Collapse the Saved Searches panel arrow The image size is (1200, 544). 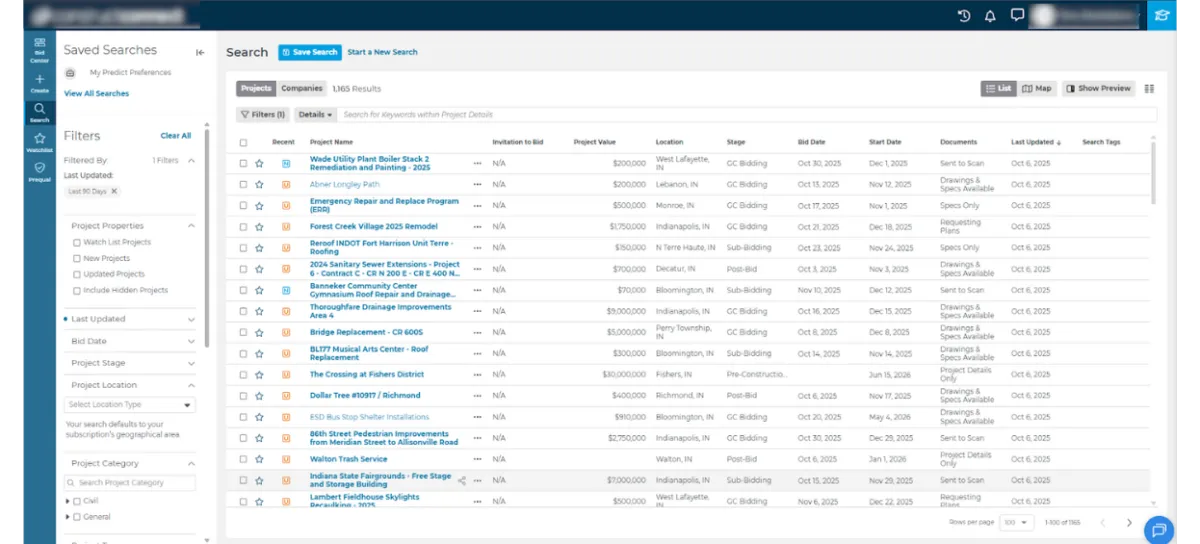click(200, 52)
